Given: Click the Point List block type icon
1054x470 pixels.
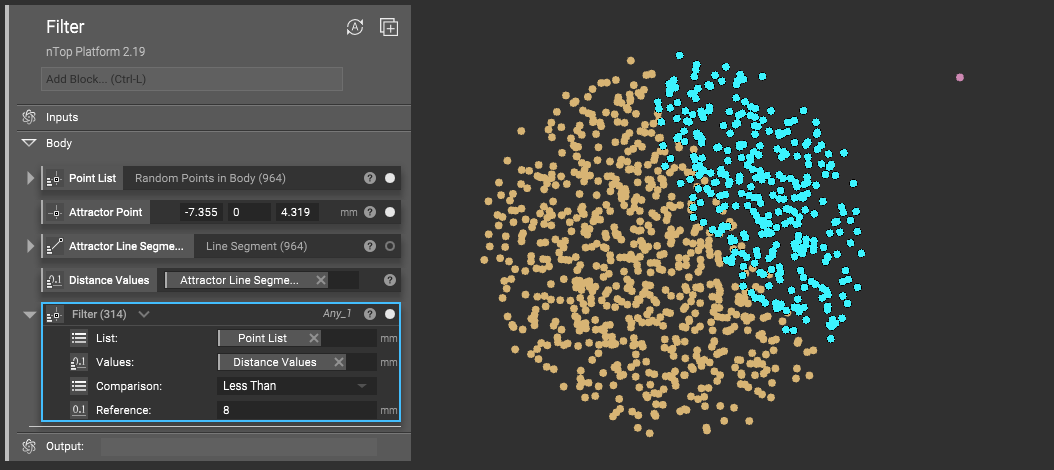Looking at the screenshot, I should (54, 179).
